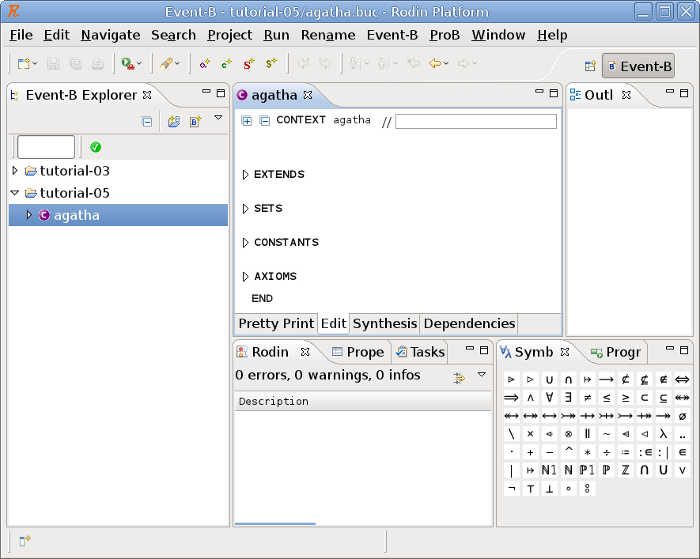Insert the equivalence ⇔ symbol
Screen dimensions: 700x559
pos(682,380)
